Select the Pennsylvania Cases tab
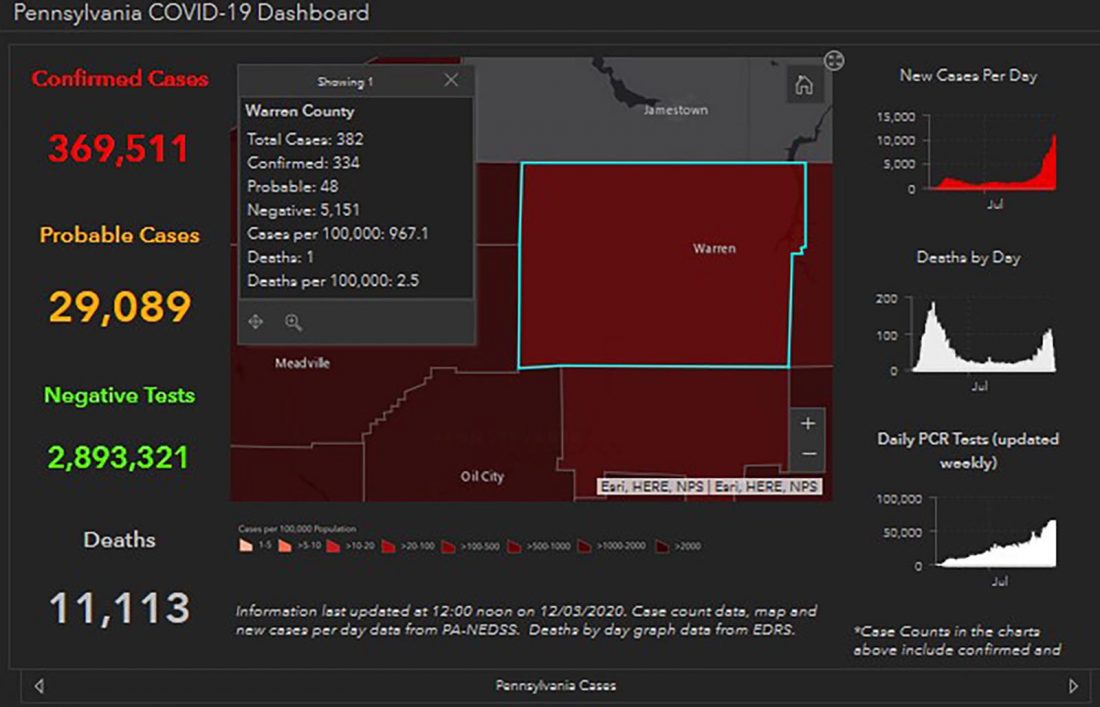 pos(555,686)
